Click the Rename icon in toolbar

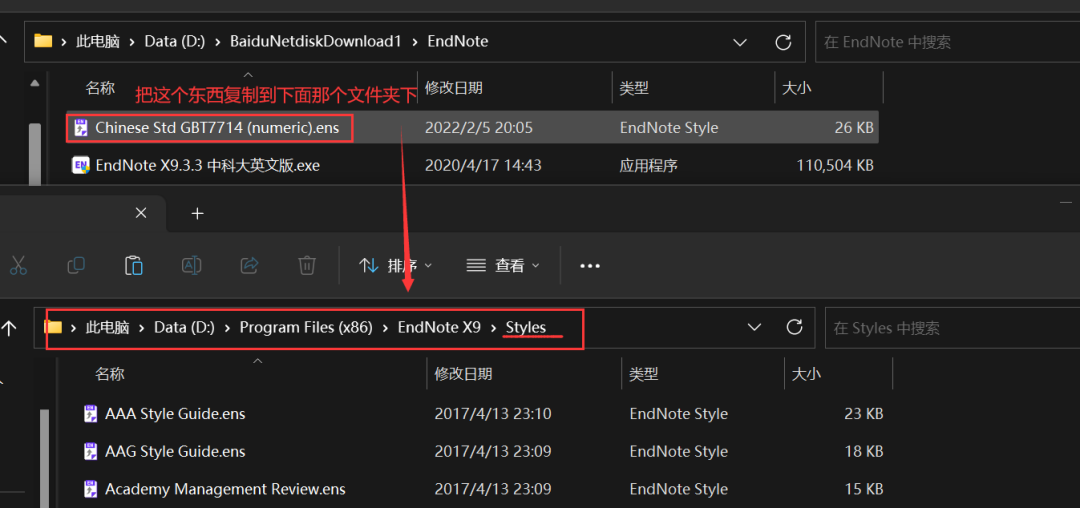191,265
